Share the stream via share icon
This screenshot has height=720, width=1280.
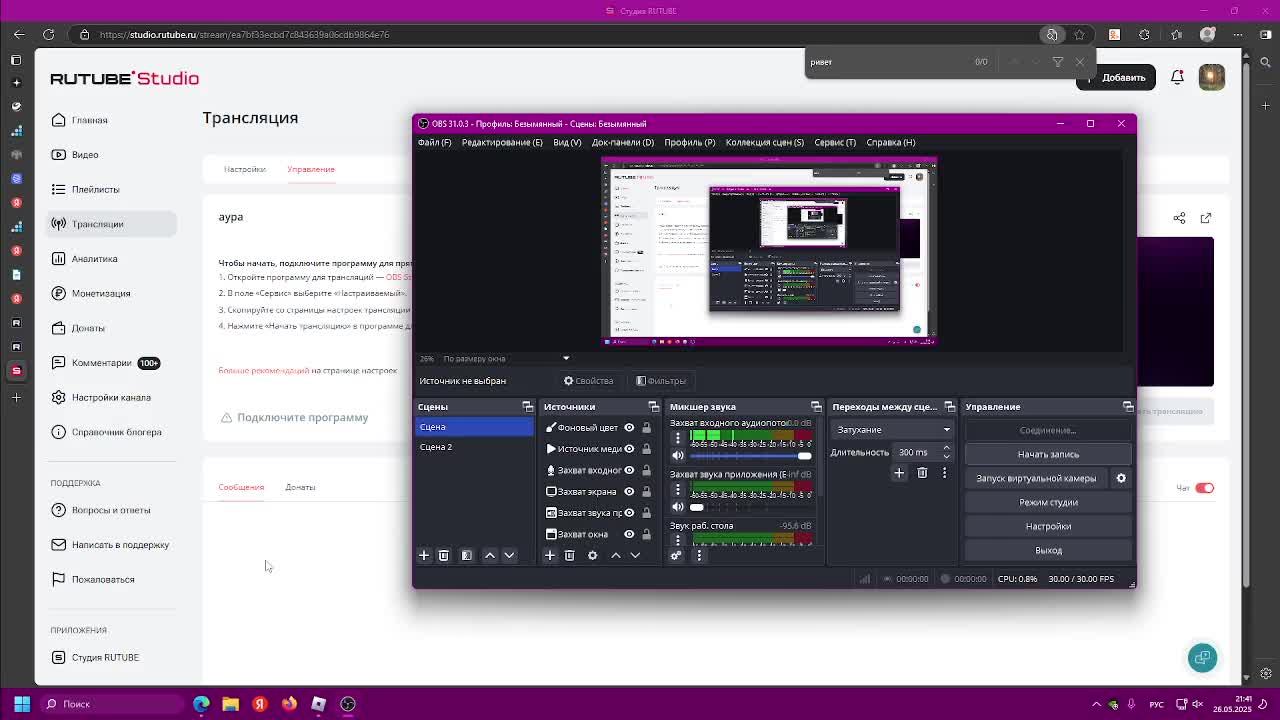click(x=1180, y=218)
